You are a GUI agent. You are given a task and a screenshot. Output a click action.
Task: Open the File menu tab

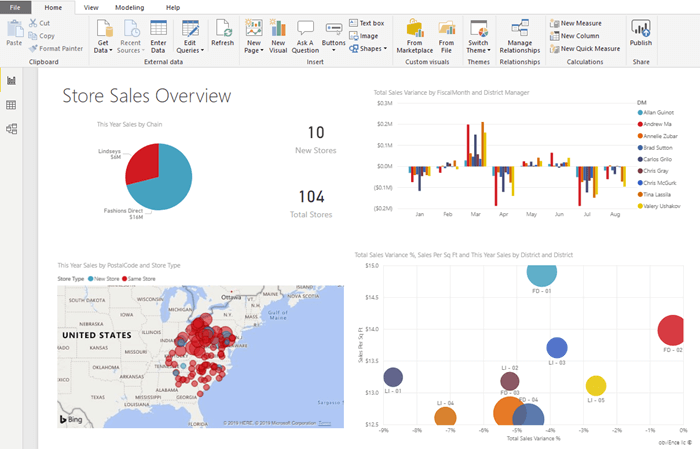(x=14, y=7)
